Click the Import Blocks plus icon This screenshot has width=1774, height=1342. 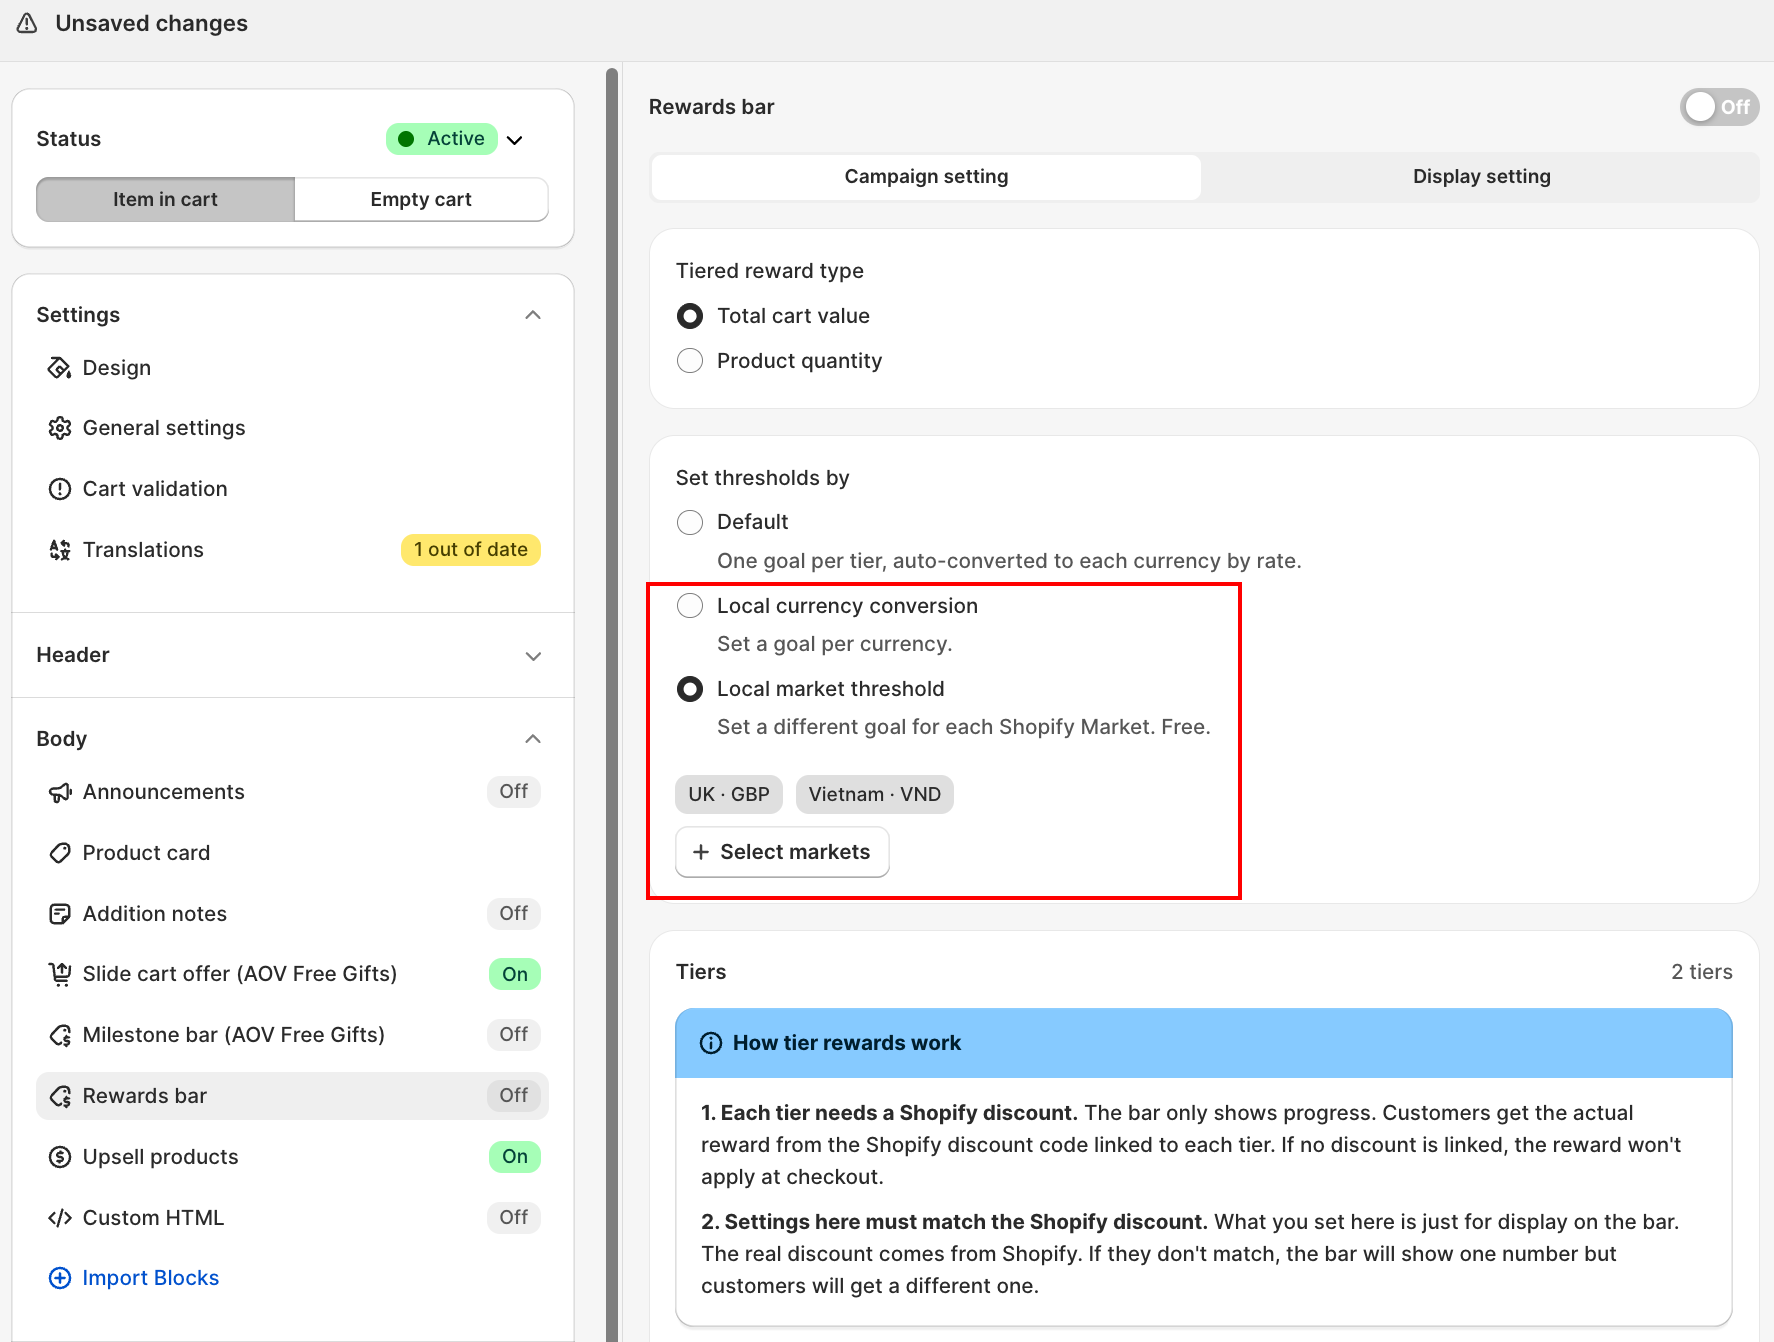60,1278
